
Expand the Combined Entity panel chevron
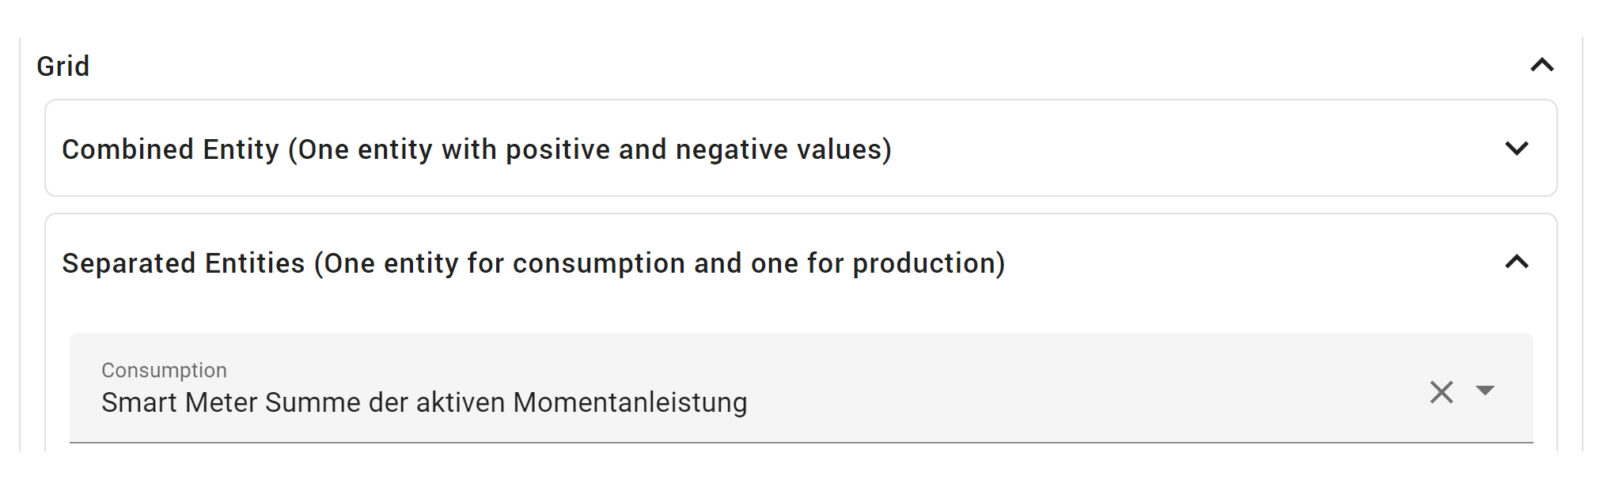pos(1516,149)
